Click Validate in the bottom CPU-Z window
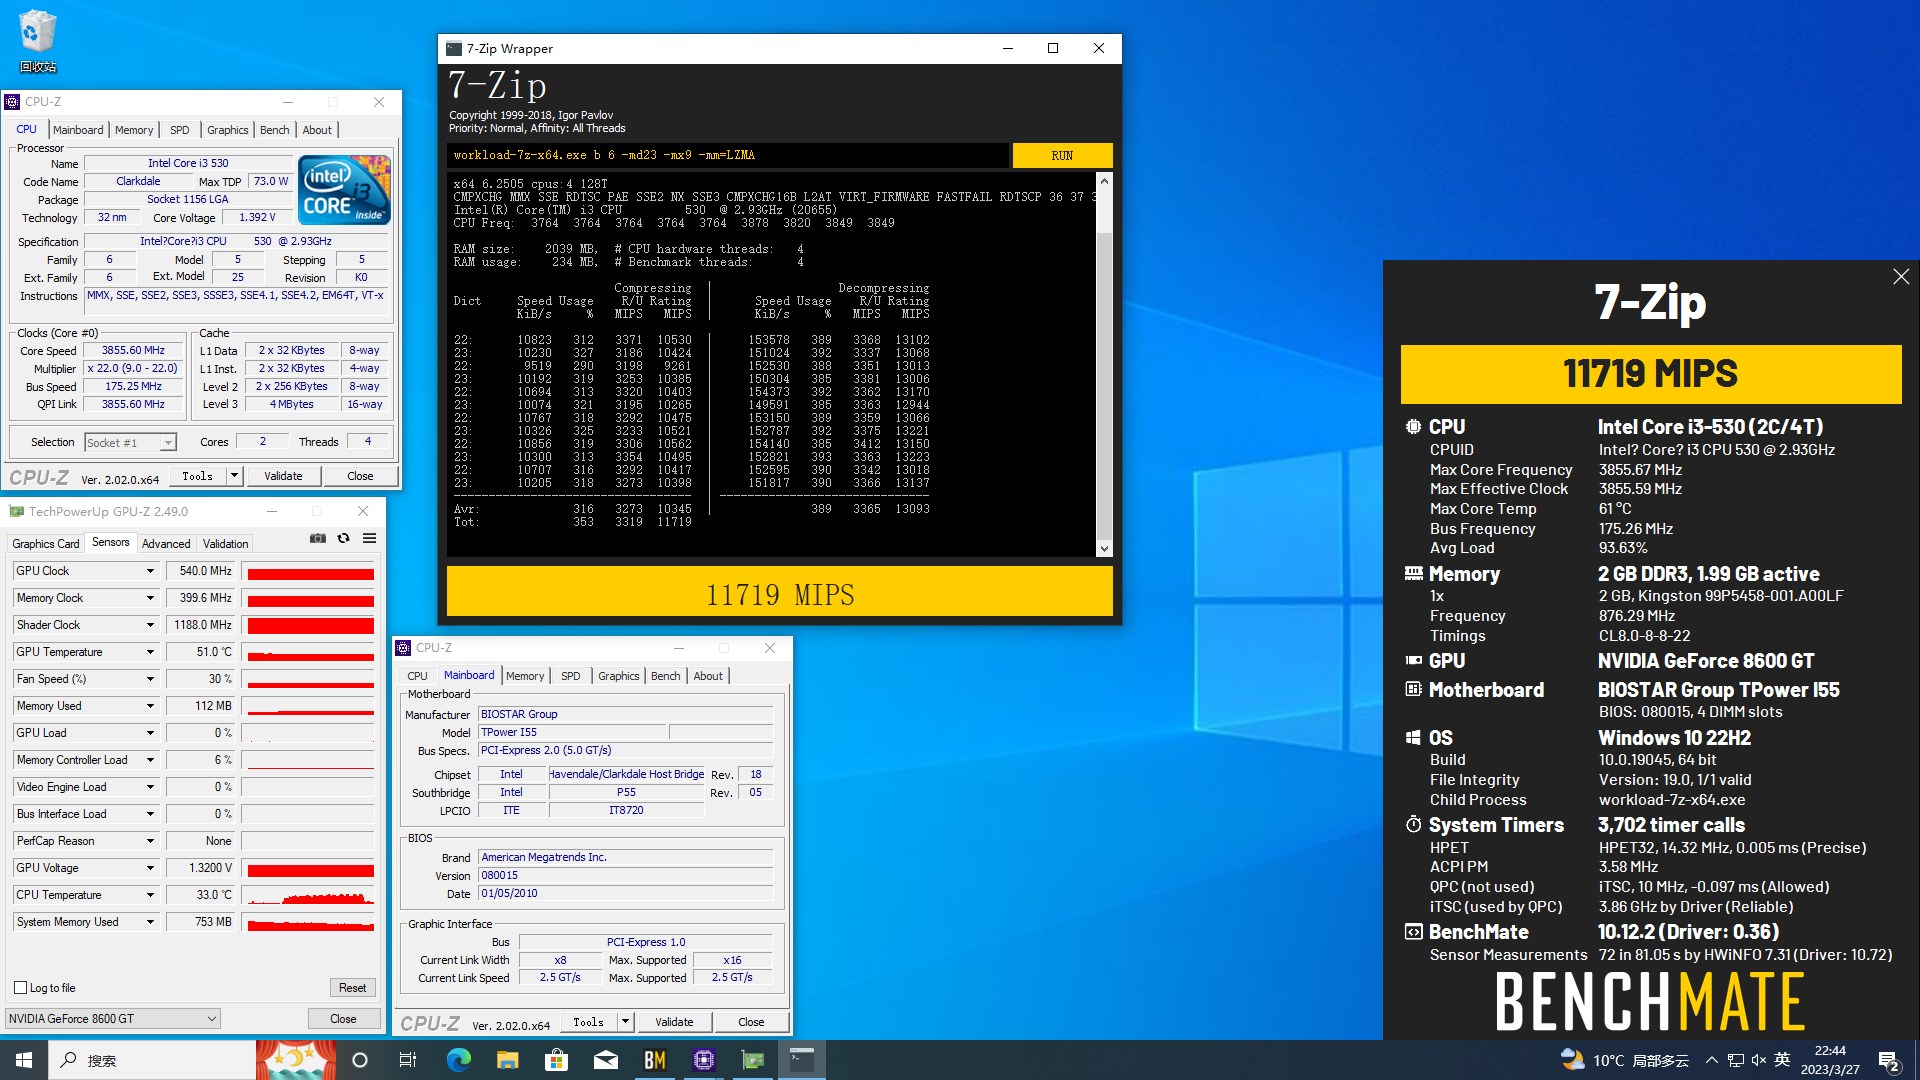 point(674,1022)
